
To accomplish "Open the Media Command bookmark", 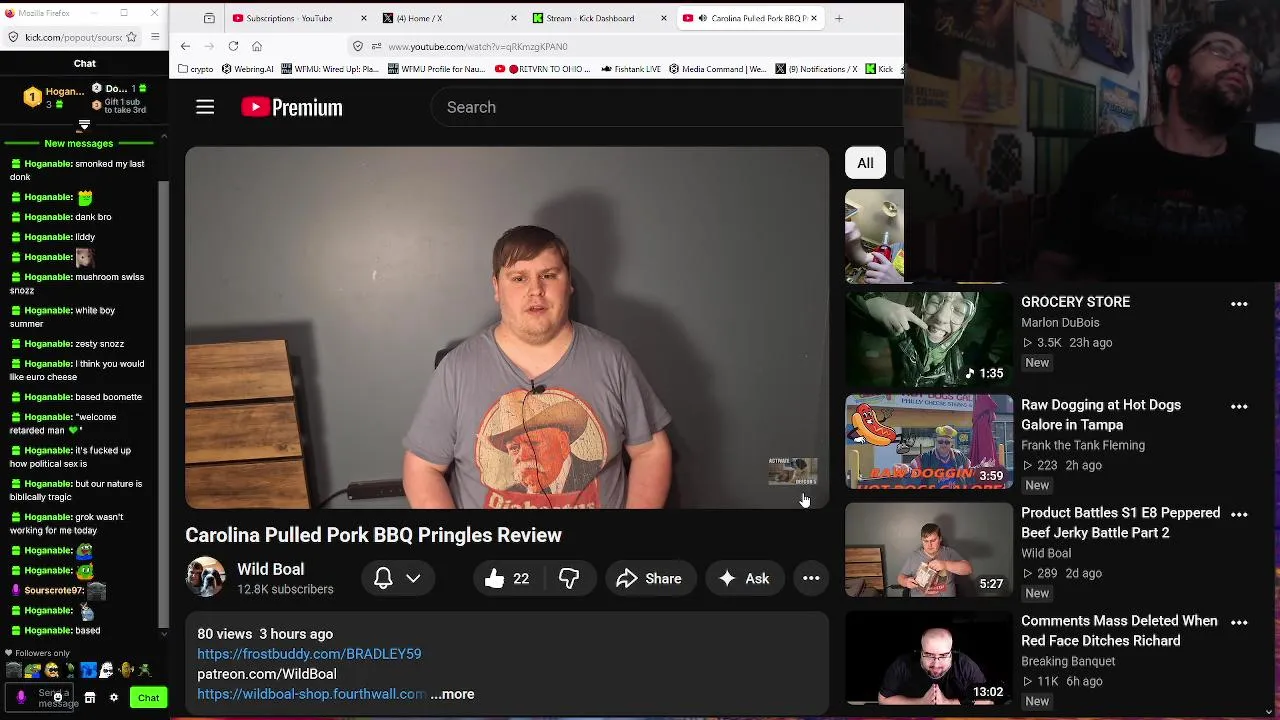I will click(x=718, y=69).
